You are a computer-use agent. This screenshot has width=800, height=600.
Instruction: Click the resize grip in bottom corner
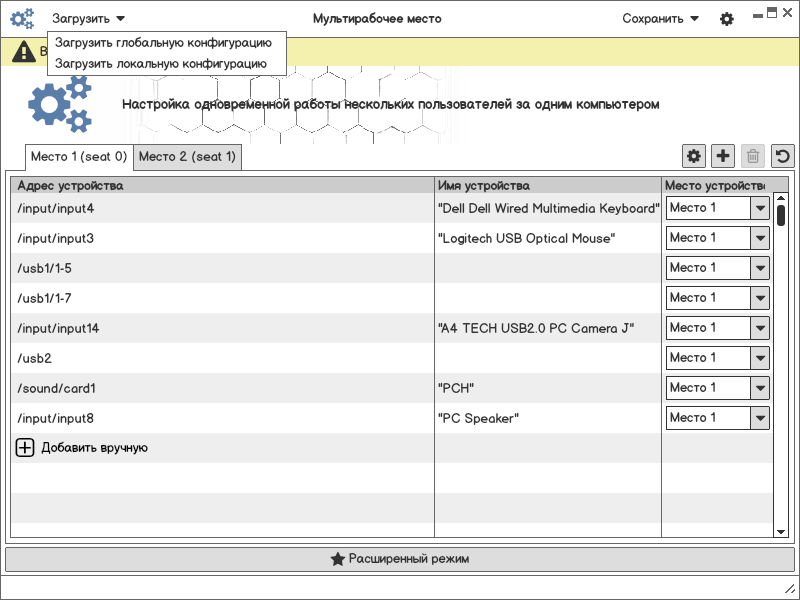coord(790,589)
